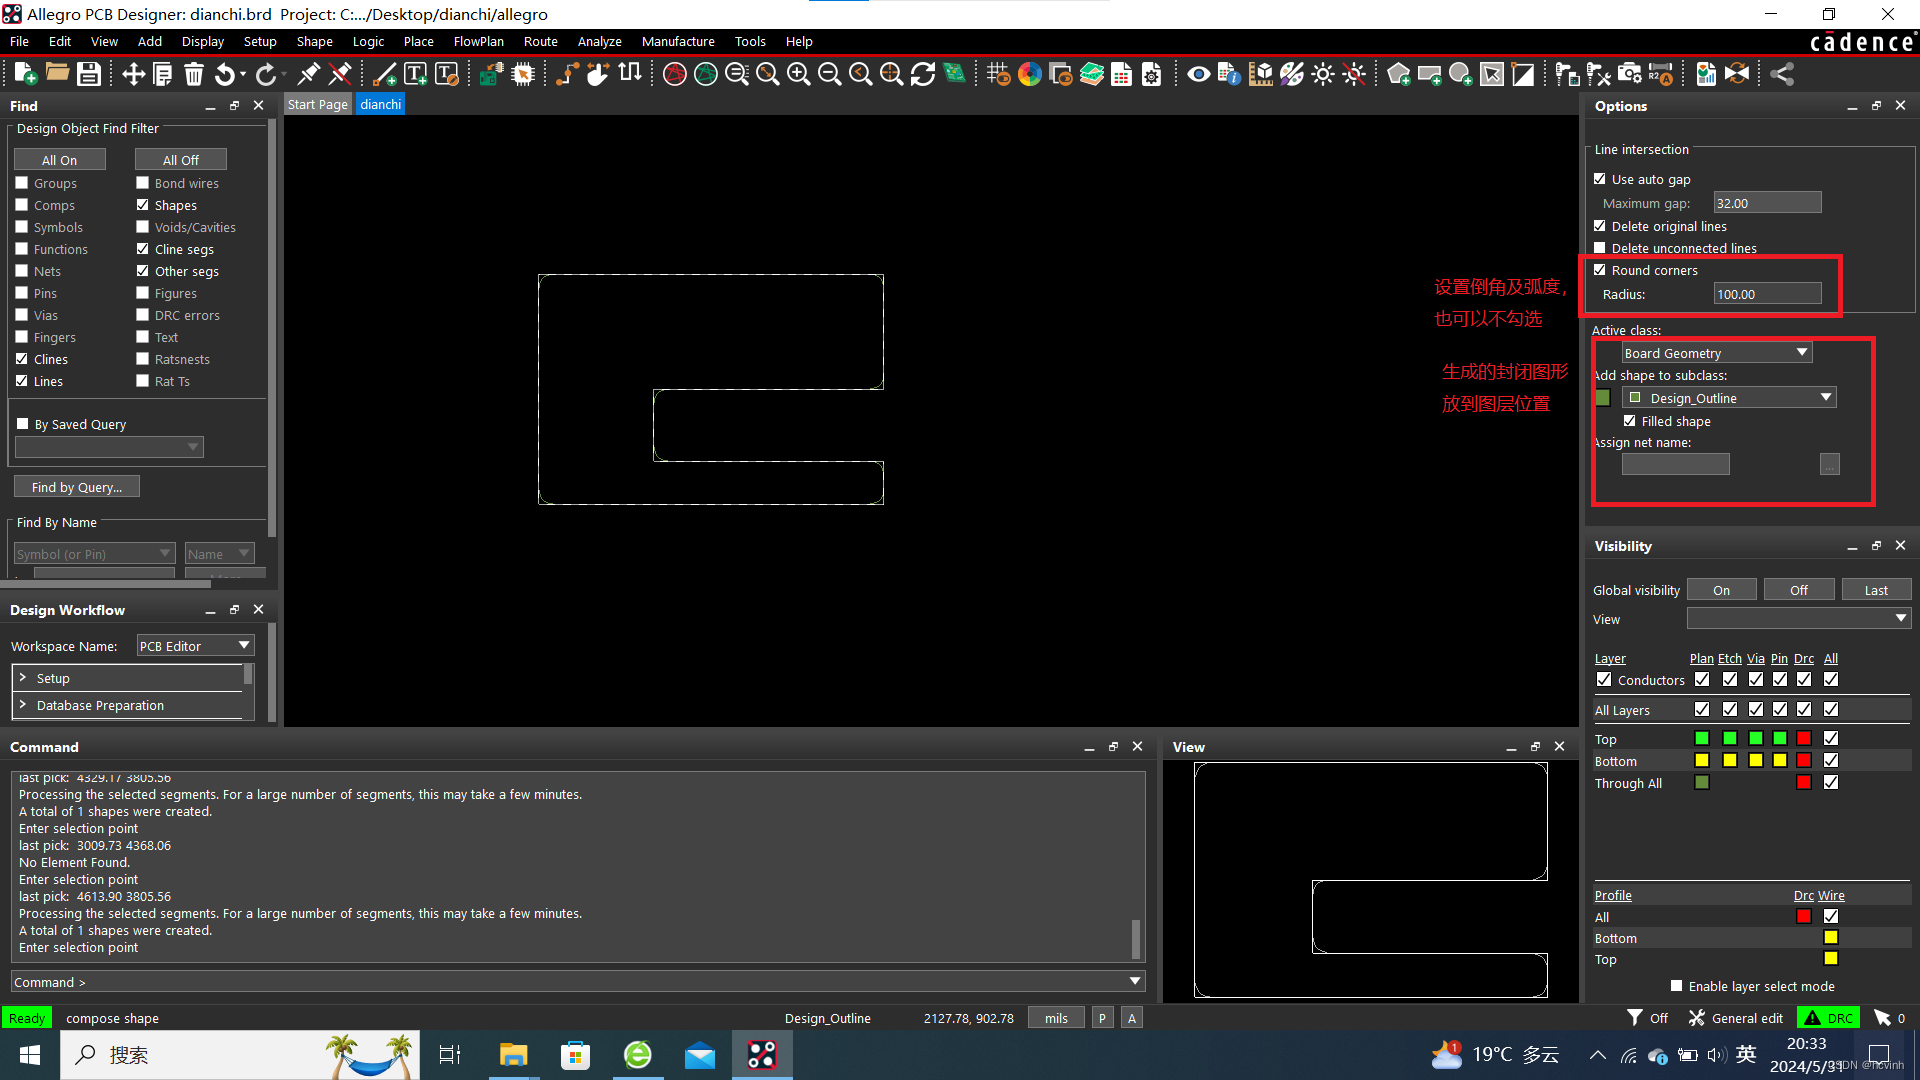The width and height of the screenshot is (1920, 1080).
Task: Click the Find by Query button
Action: coord(77,487)
